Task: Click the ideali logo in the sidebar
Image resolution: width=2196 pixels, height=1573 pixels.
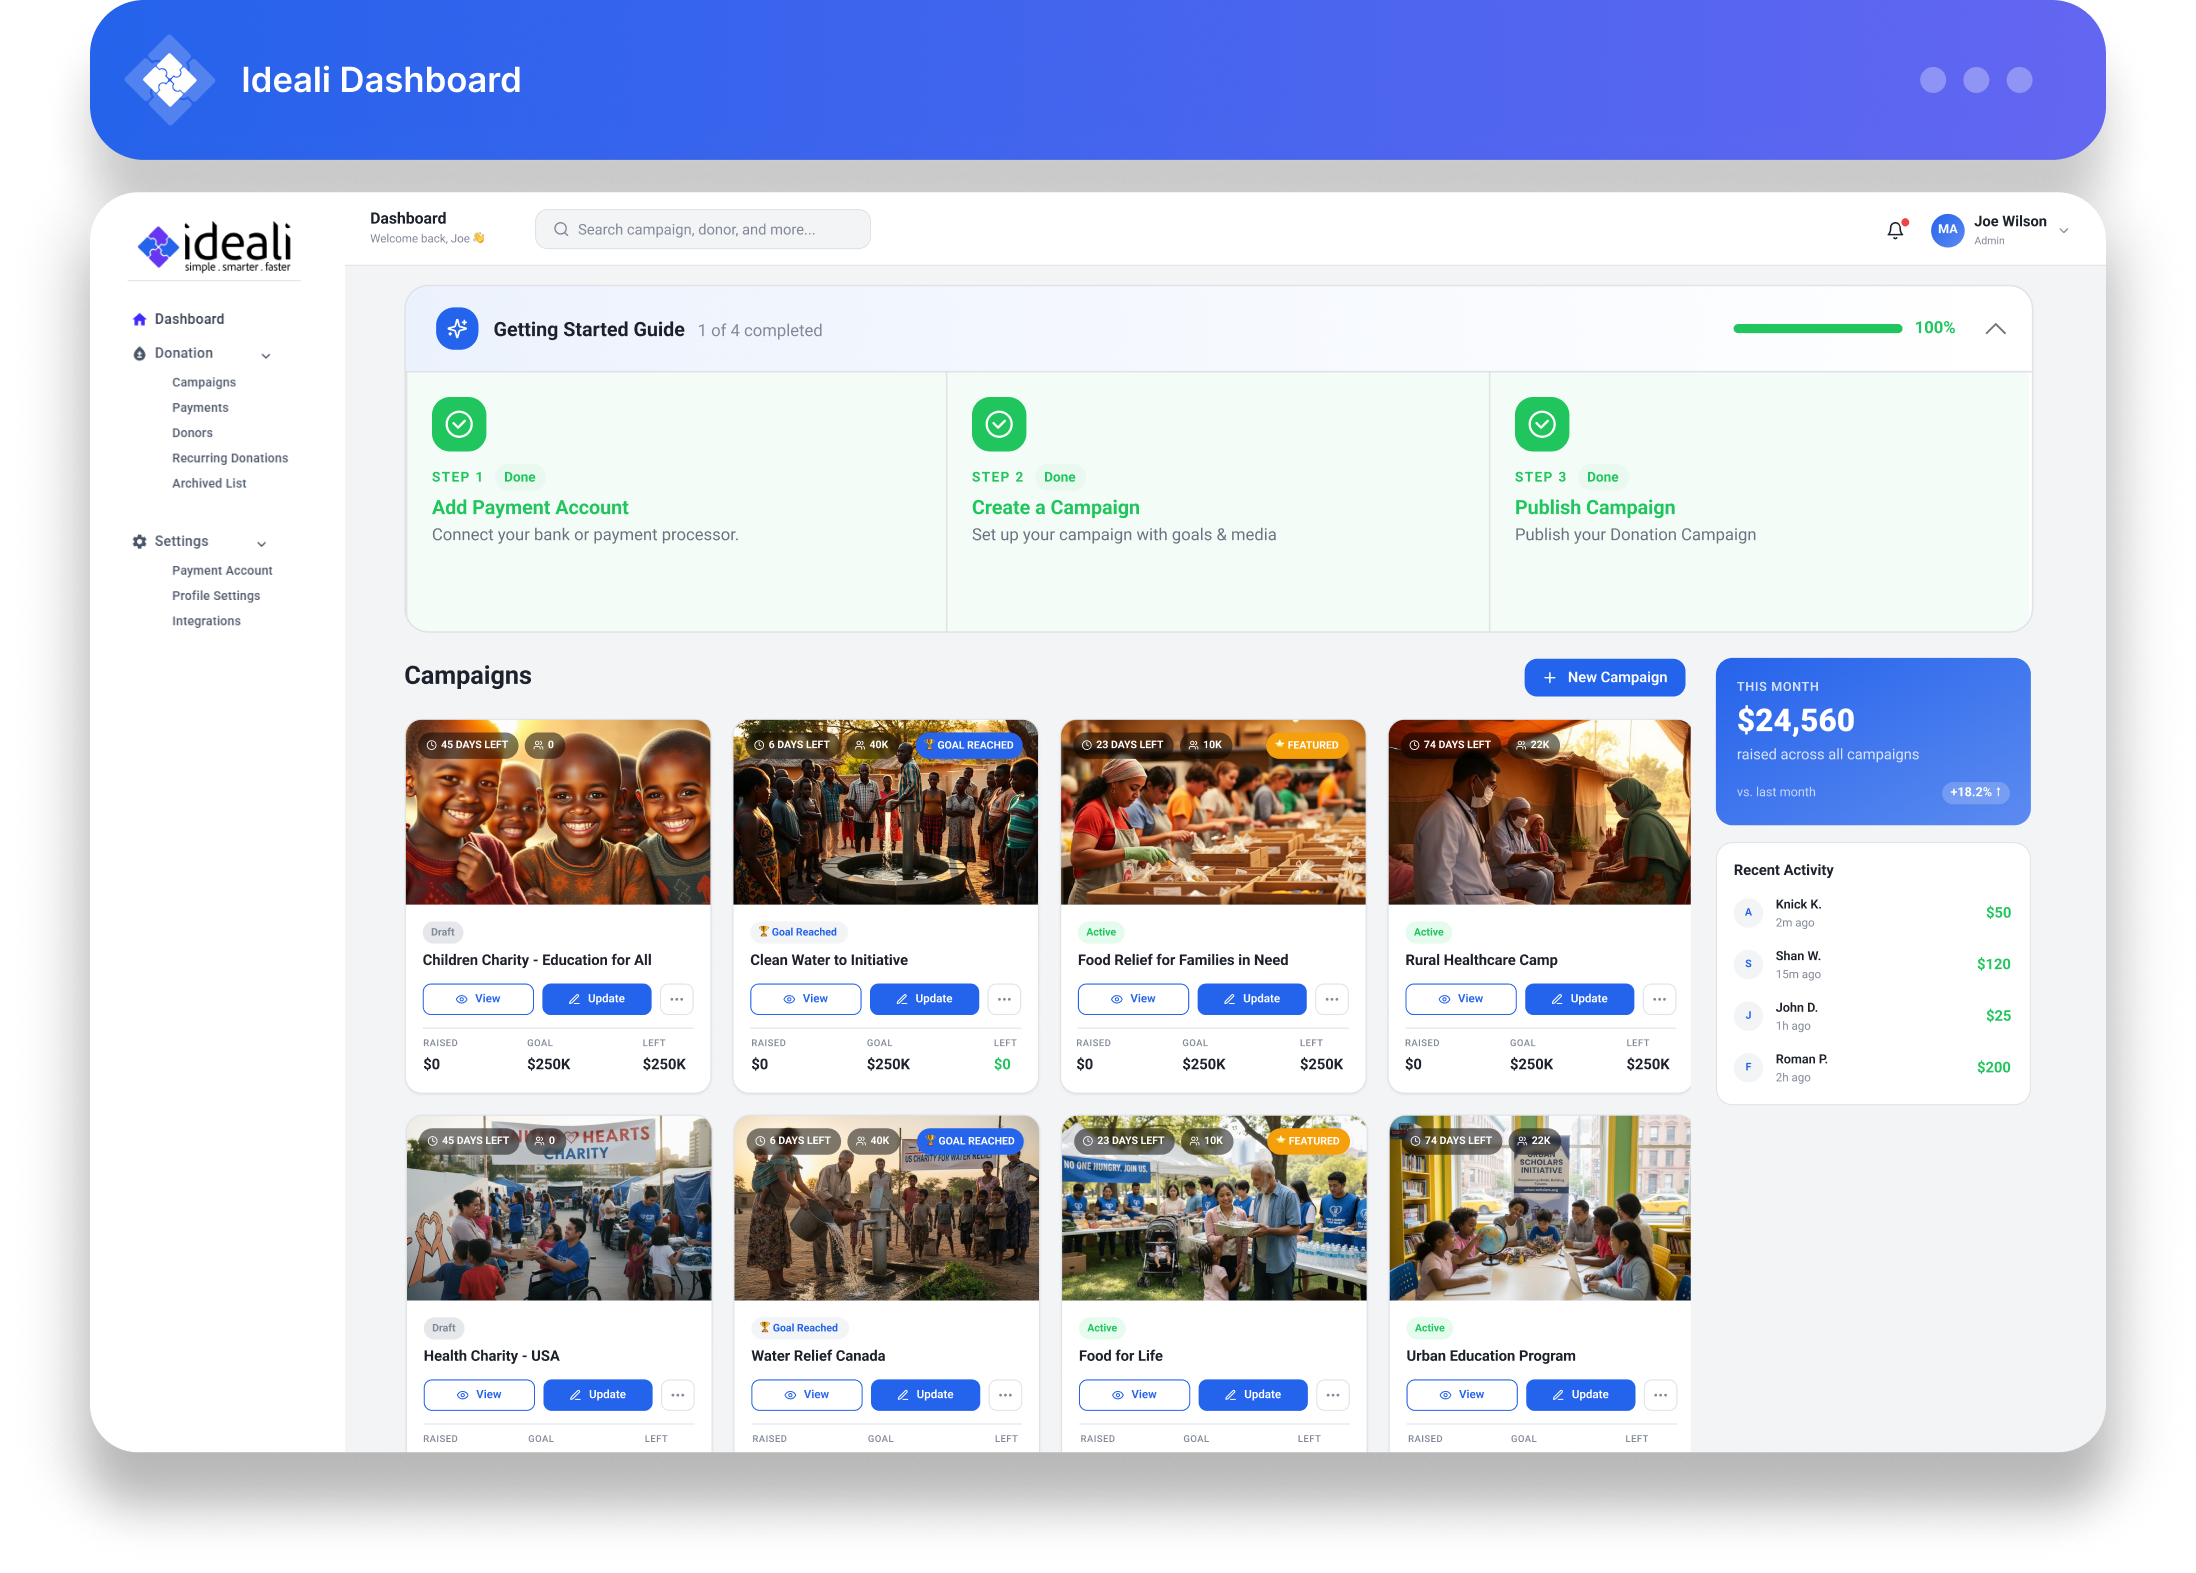Action: pyautogui.click(x=215, y=246)
